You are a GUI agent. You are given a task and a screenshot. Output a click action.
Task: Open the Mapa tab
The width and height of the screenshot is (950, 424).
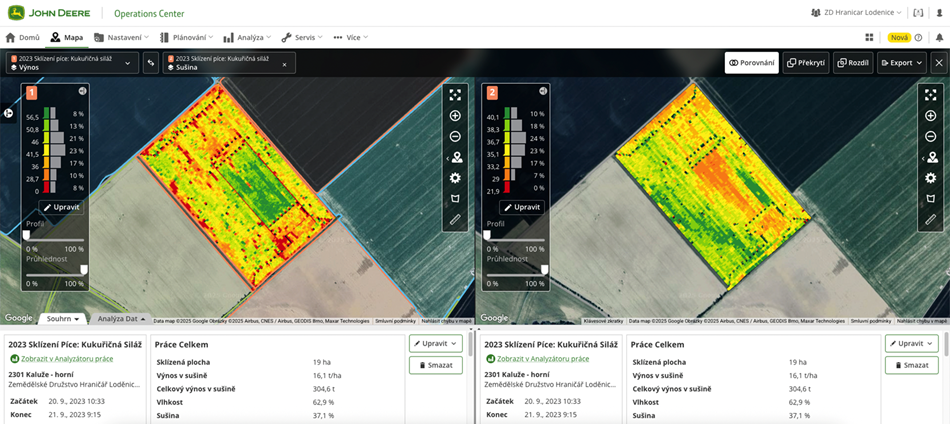click(x=67, y=38)
